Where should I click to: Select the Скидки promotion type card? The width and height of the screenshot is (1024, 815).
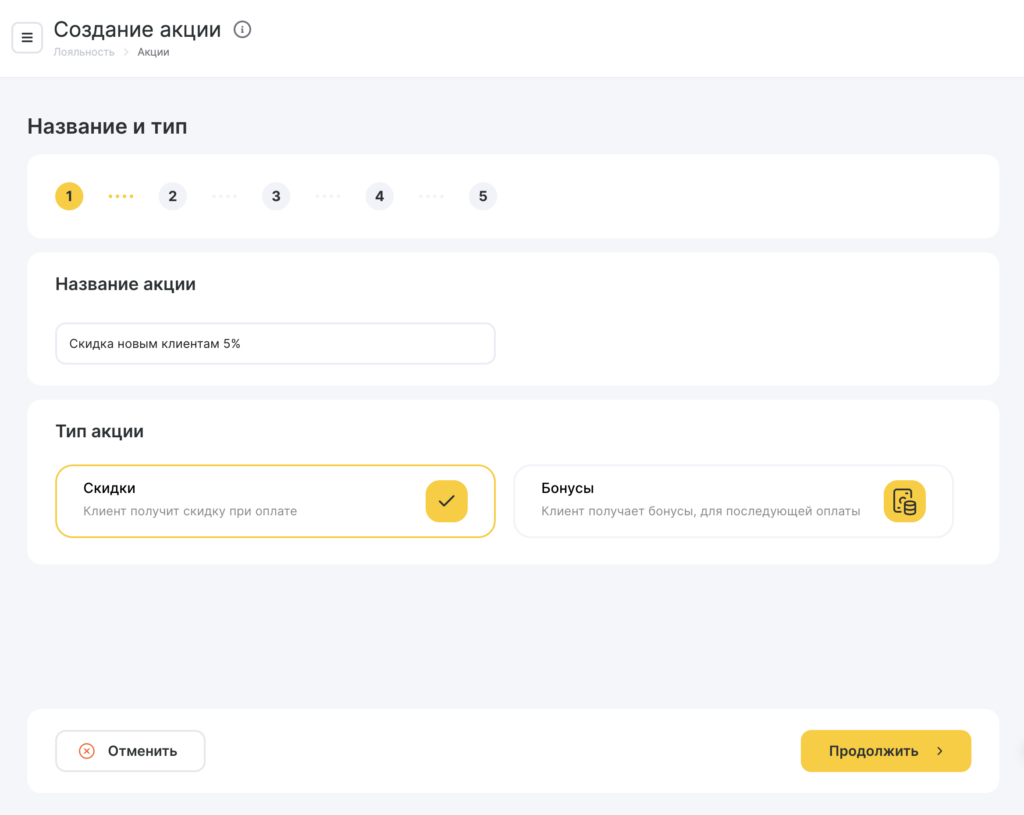[x=240, y=501]
